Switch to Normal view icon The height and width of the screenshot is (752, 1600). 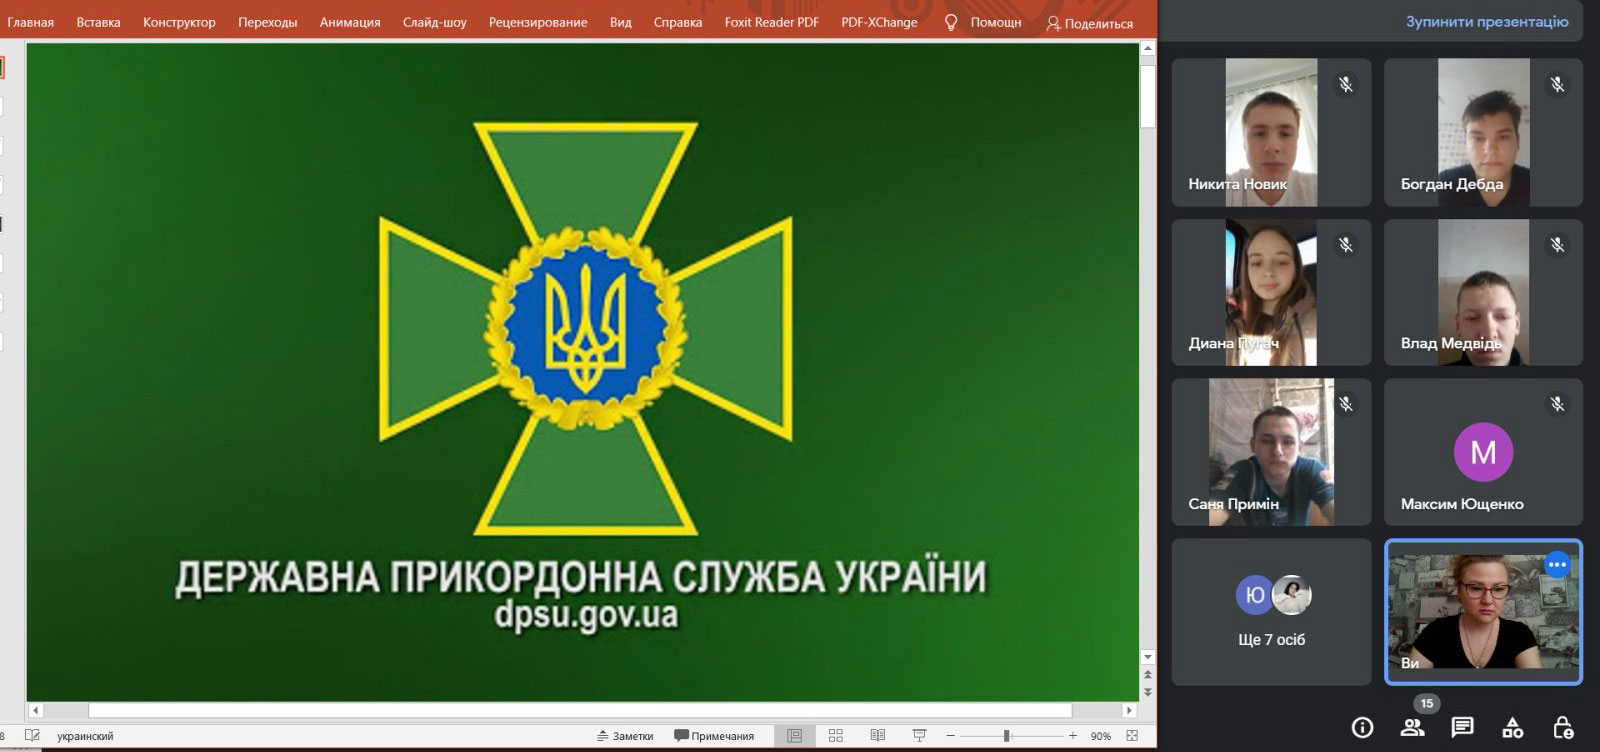[794, 736]
